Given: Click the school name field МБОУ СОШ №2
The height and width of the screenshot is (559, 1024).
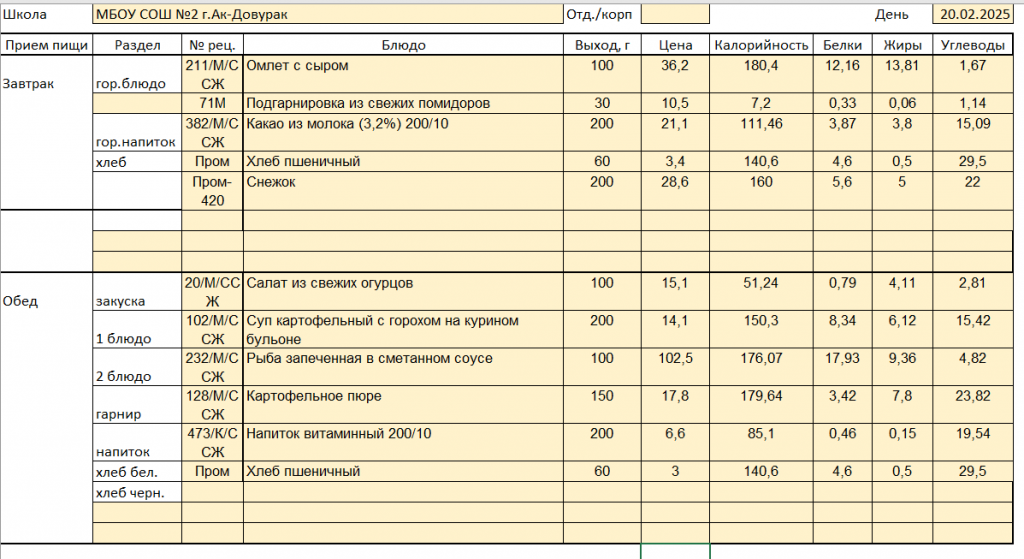Looking at the screenshot, I should tap(326, 15).
